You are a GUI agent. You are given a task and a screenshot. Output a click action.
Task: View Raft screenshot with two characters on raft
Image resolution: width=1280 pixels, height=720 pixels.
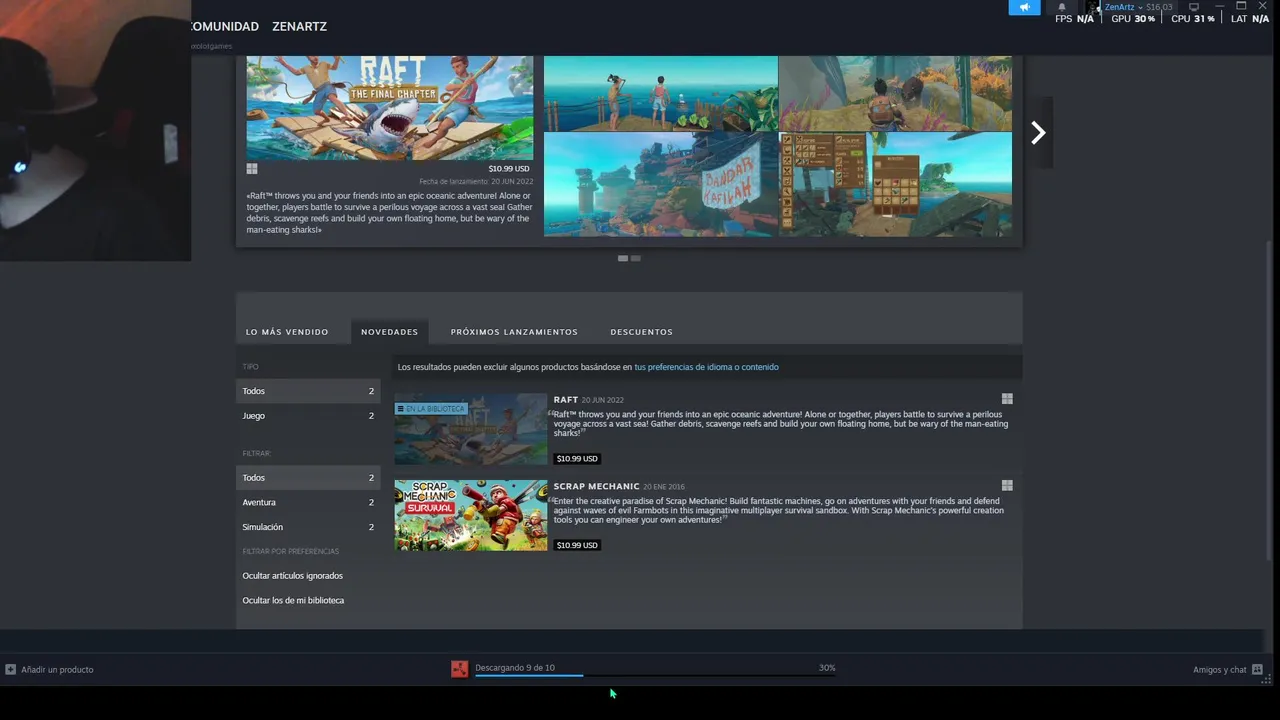pyautogui.click(x=660, y=94)
